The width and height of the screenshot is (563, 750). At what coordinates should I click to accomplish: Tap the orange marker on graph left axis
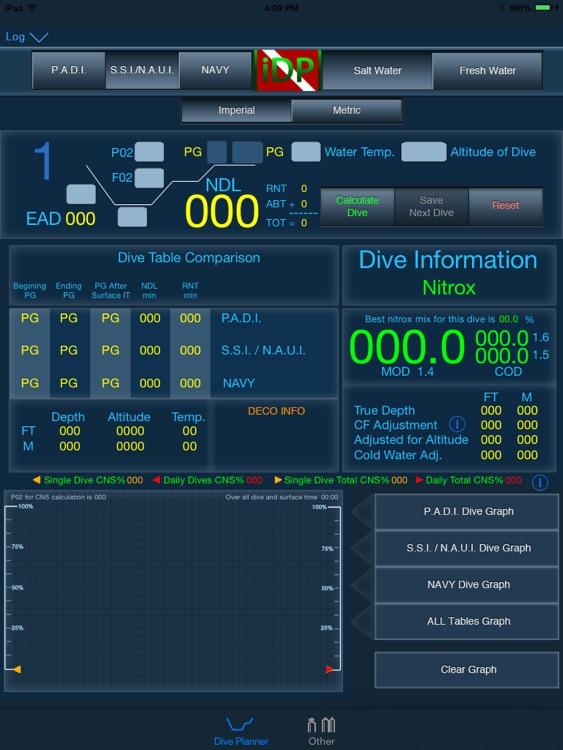[16, 669]
